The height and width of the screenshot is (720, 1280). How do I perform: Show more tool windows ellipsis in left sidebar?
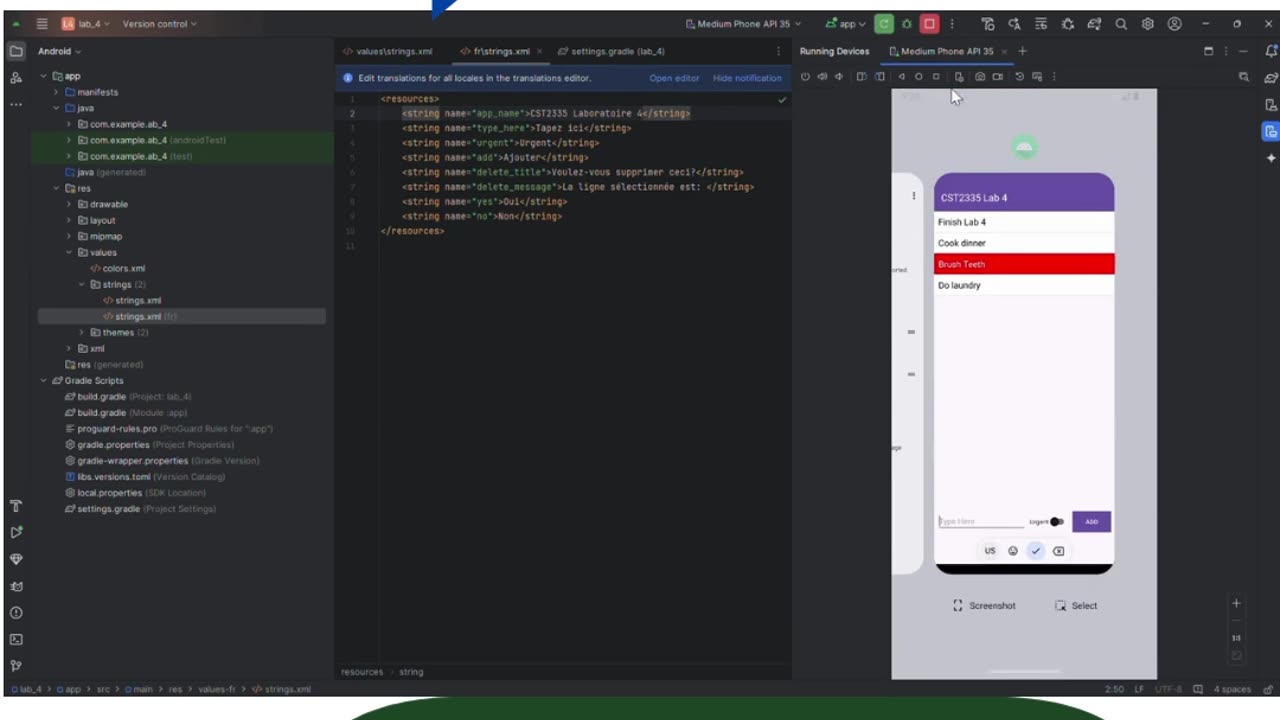point(16,104)
